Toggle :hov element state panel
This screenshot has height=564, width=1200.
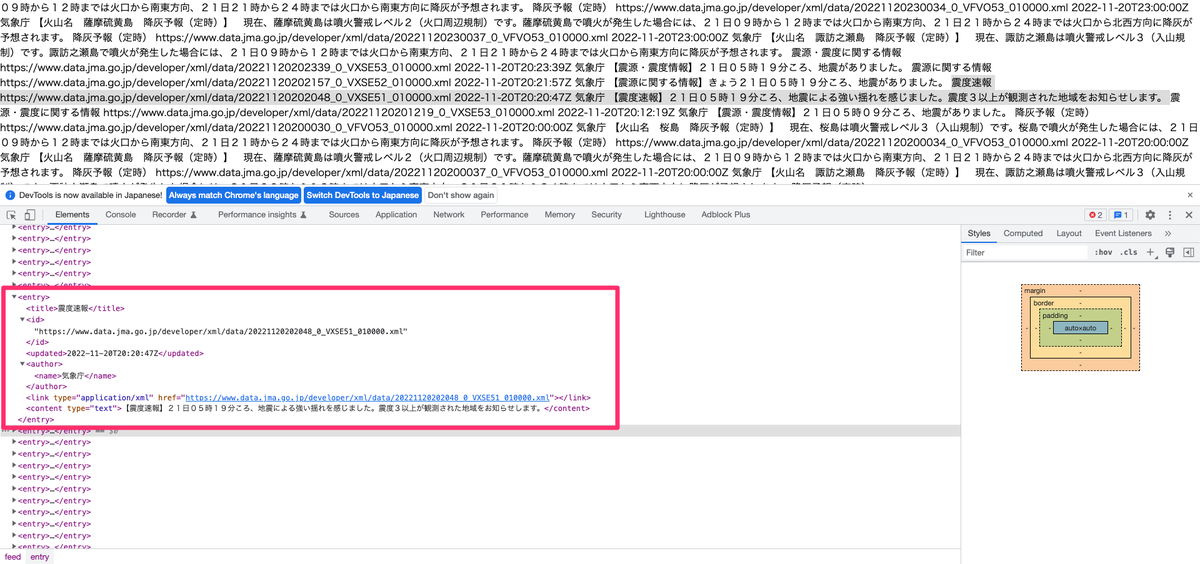1104,253
